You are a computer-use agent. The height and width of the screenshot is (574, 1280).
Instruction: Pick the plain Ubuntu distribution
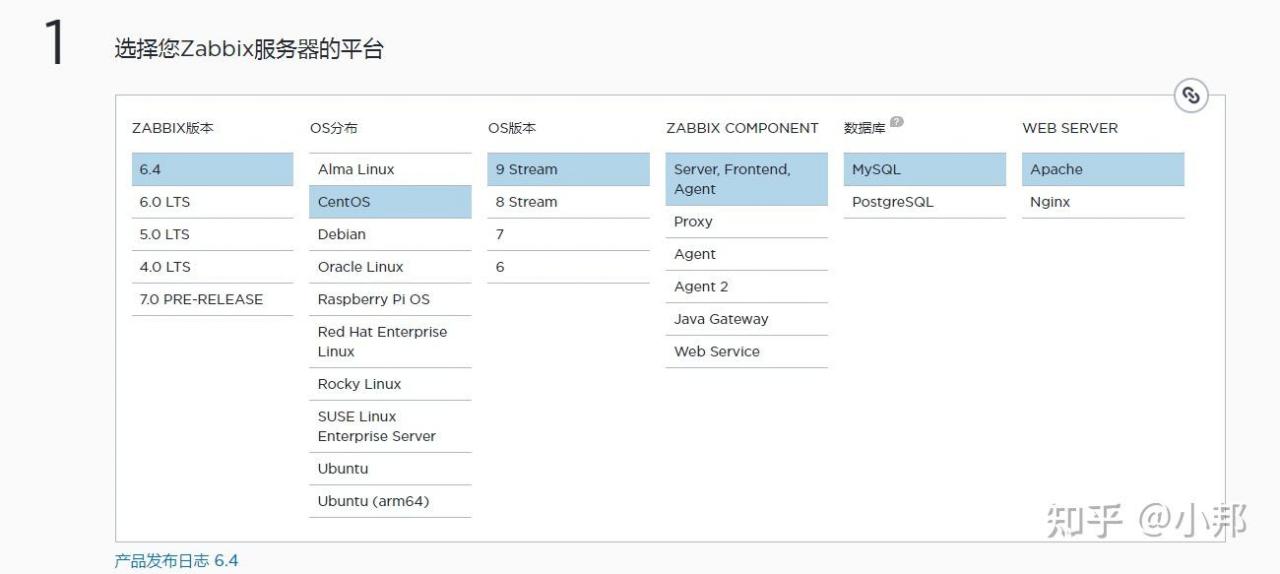[x=390, y=468]
